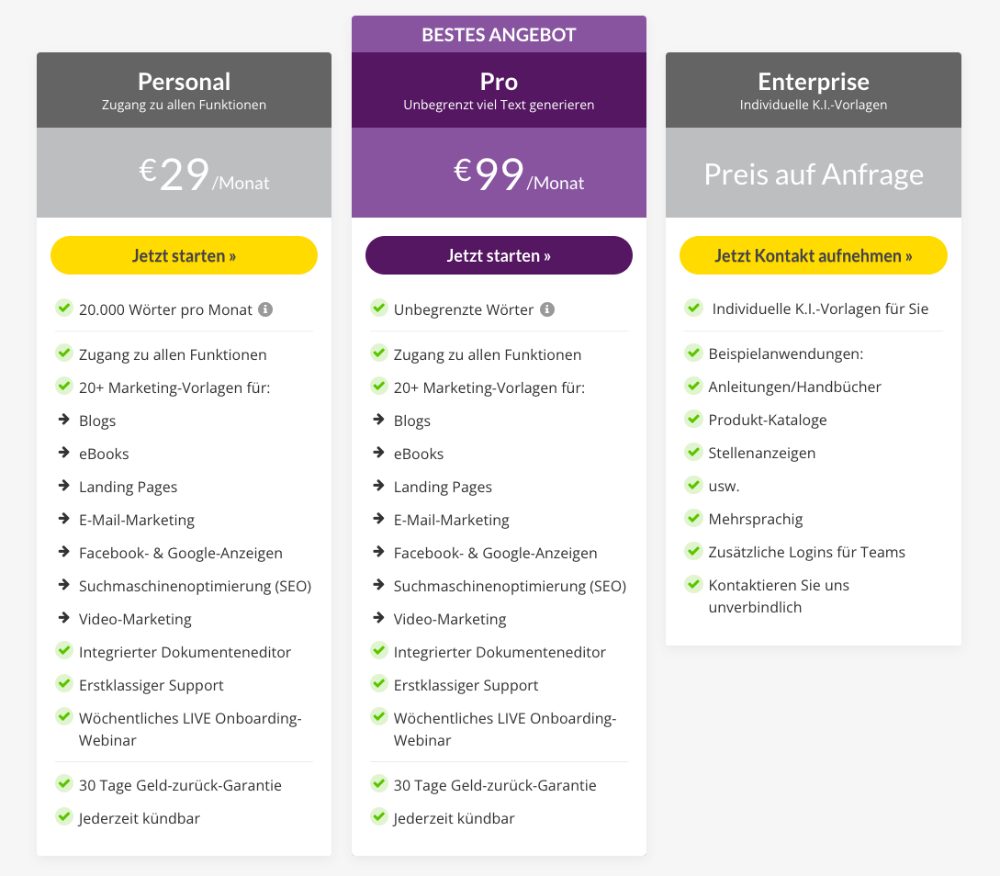Click arrow icon before Landing Pages in Personal plan
The height and width of the screenshot is (876, 1000).
64,486
